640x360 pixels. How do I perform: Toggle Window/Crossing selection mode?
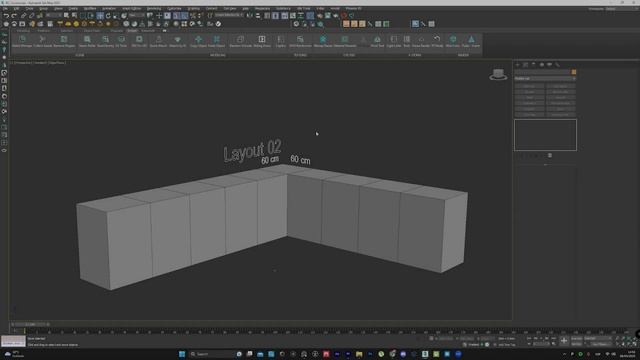91,16
